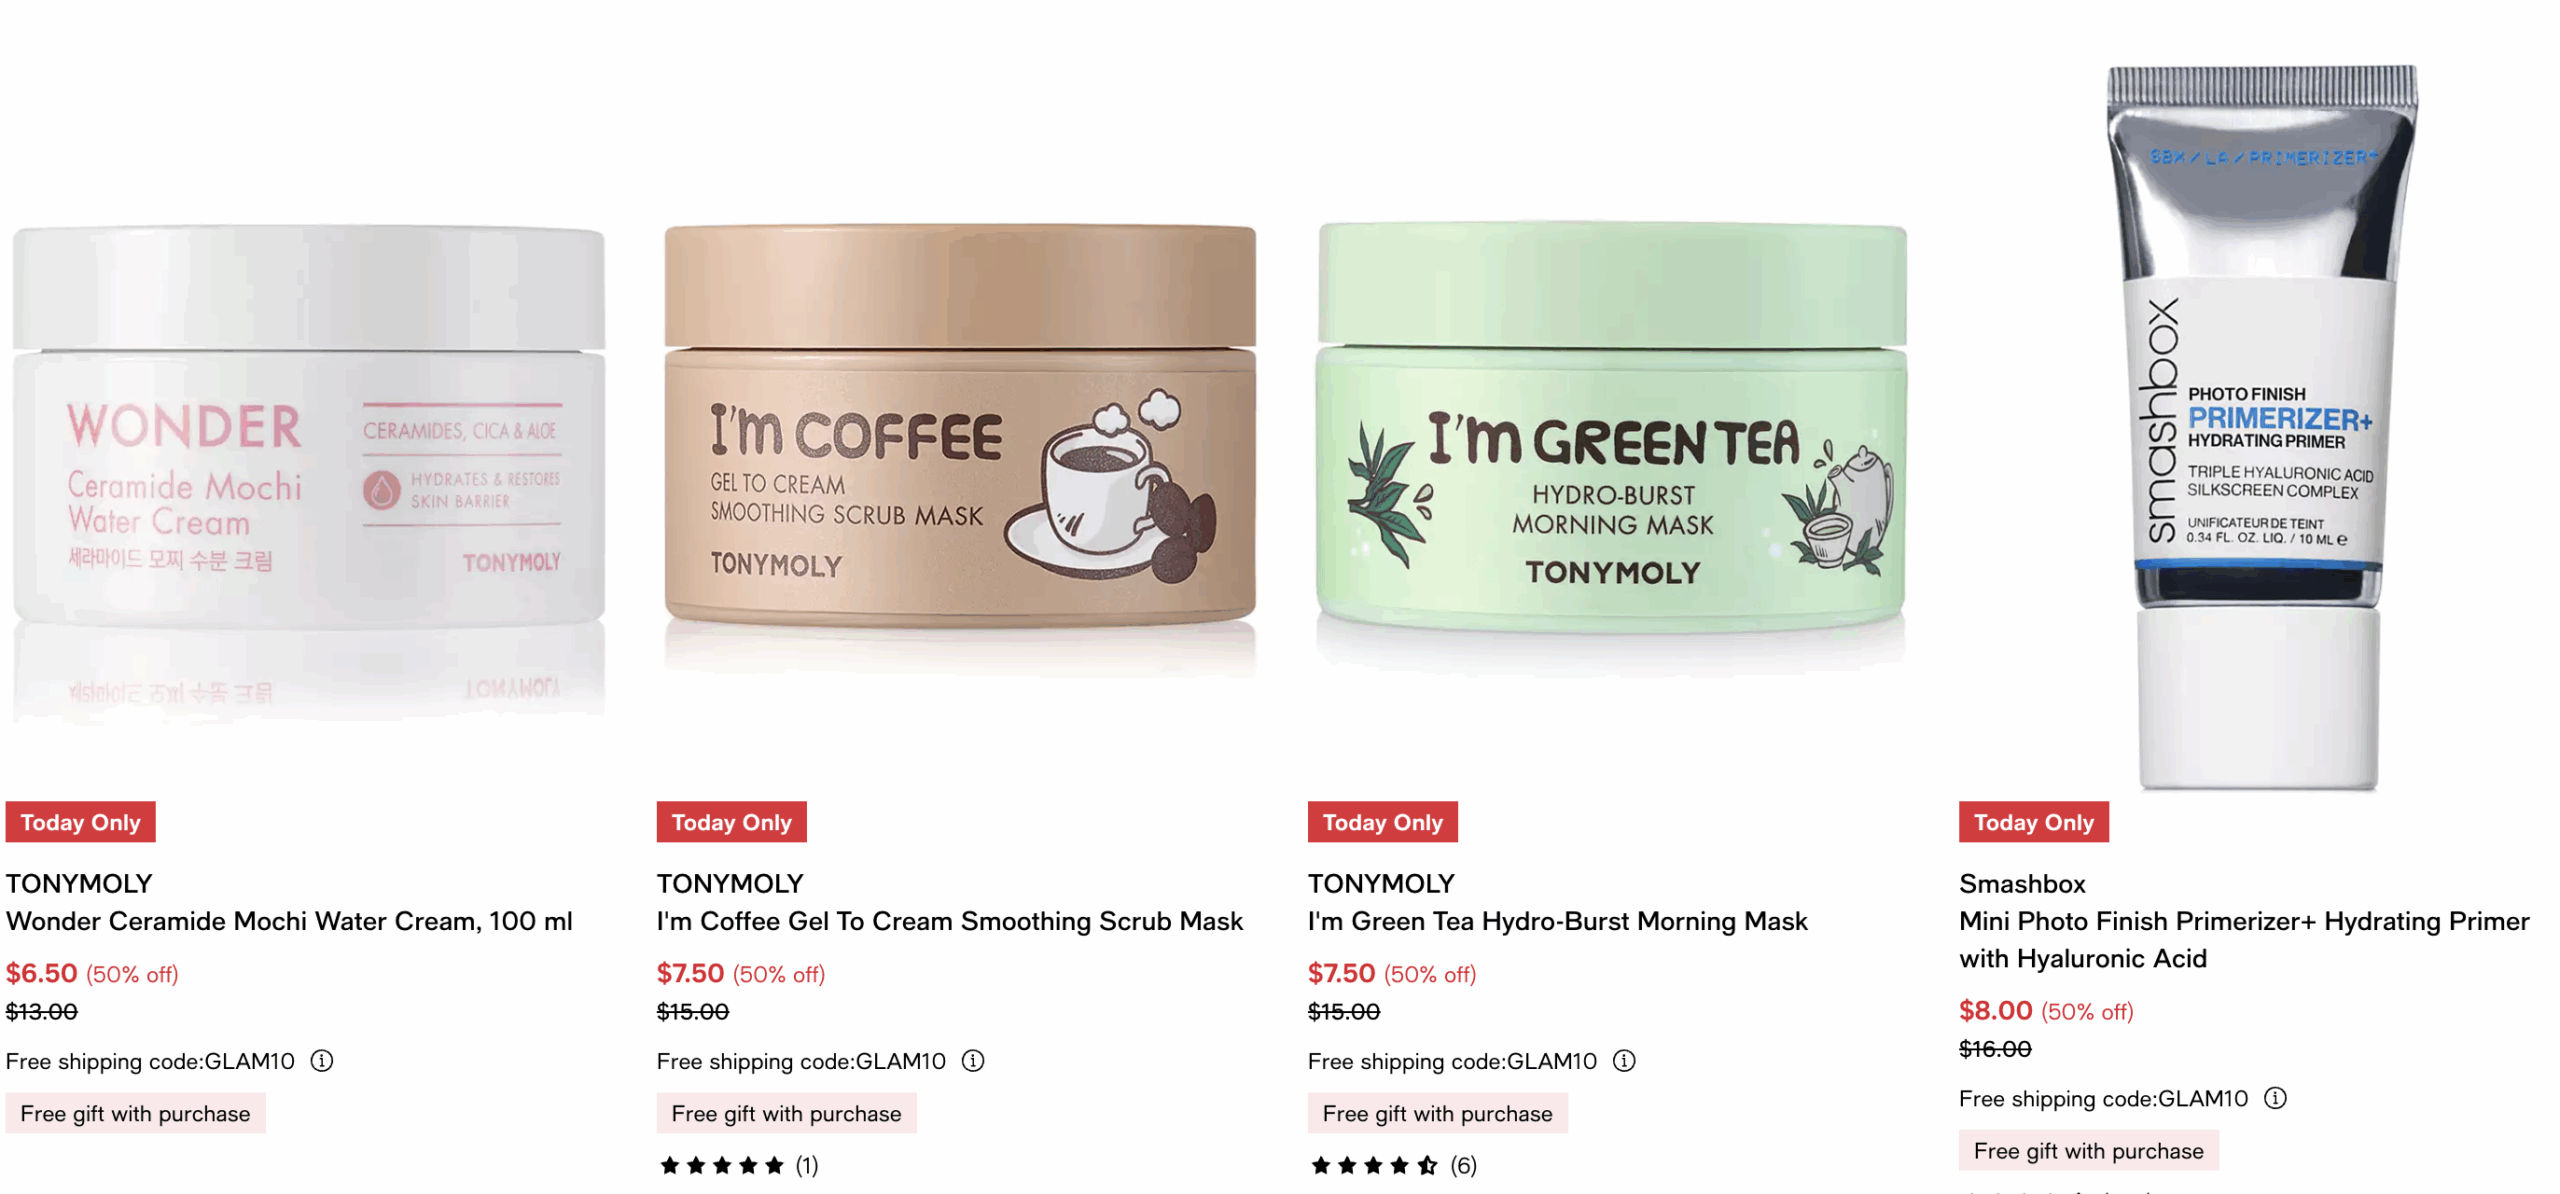Open Wonder Ceramide Mochi Water Cream title link
Viewport: 2560px width, 1194px height.
tap(289, 920)
